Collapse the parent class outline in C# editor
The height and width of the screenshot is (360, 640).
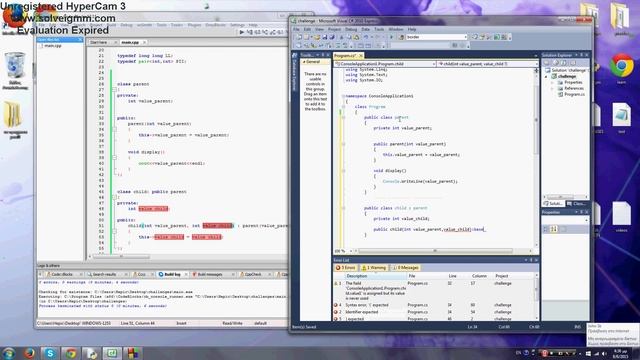point(343,118)
